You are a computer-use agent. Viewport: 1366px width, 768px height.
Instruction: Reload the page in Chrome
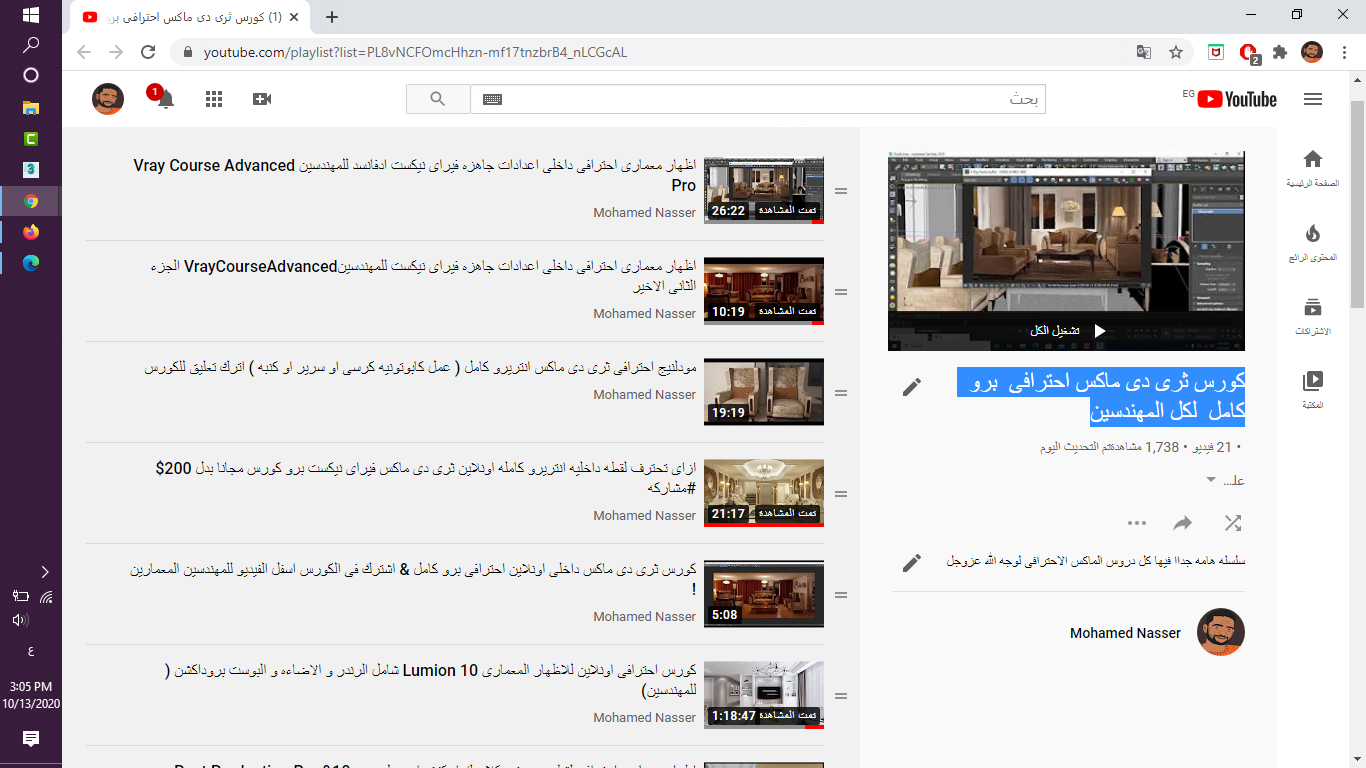click(x=148, y=52)
